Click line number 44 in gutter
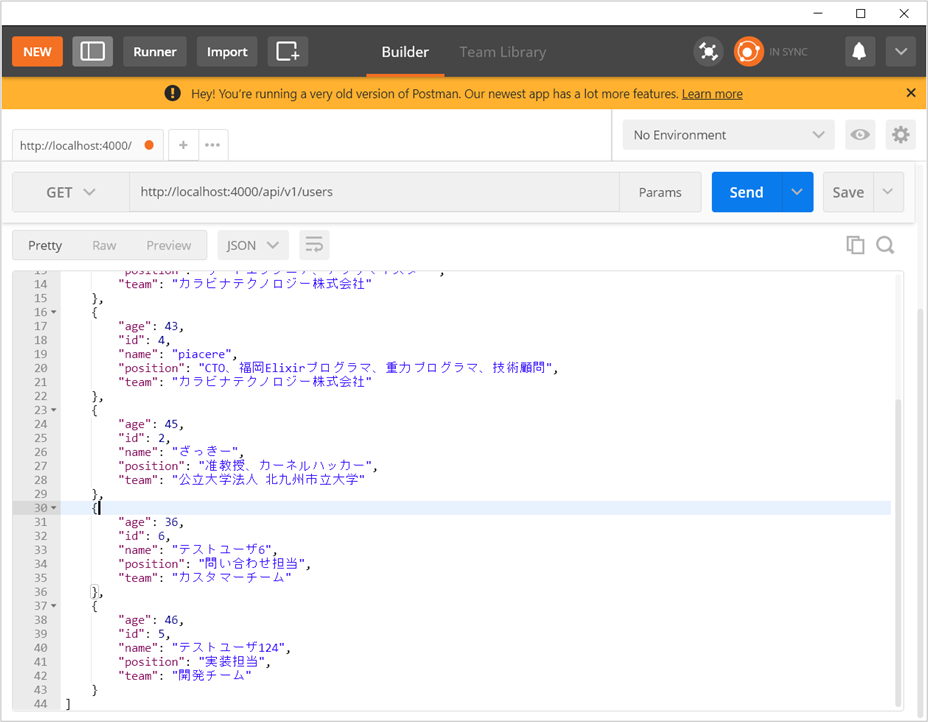928x722 pixels. pyautogui.click(x=40, y=704)
